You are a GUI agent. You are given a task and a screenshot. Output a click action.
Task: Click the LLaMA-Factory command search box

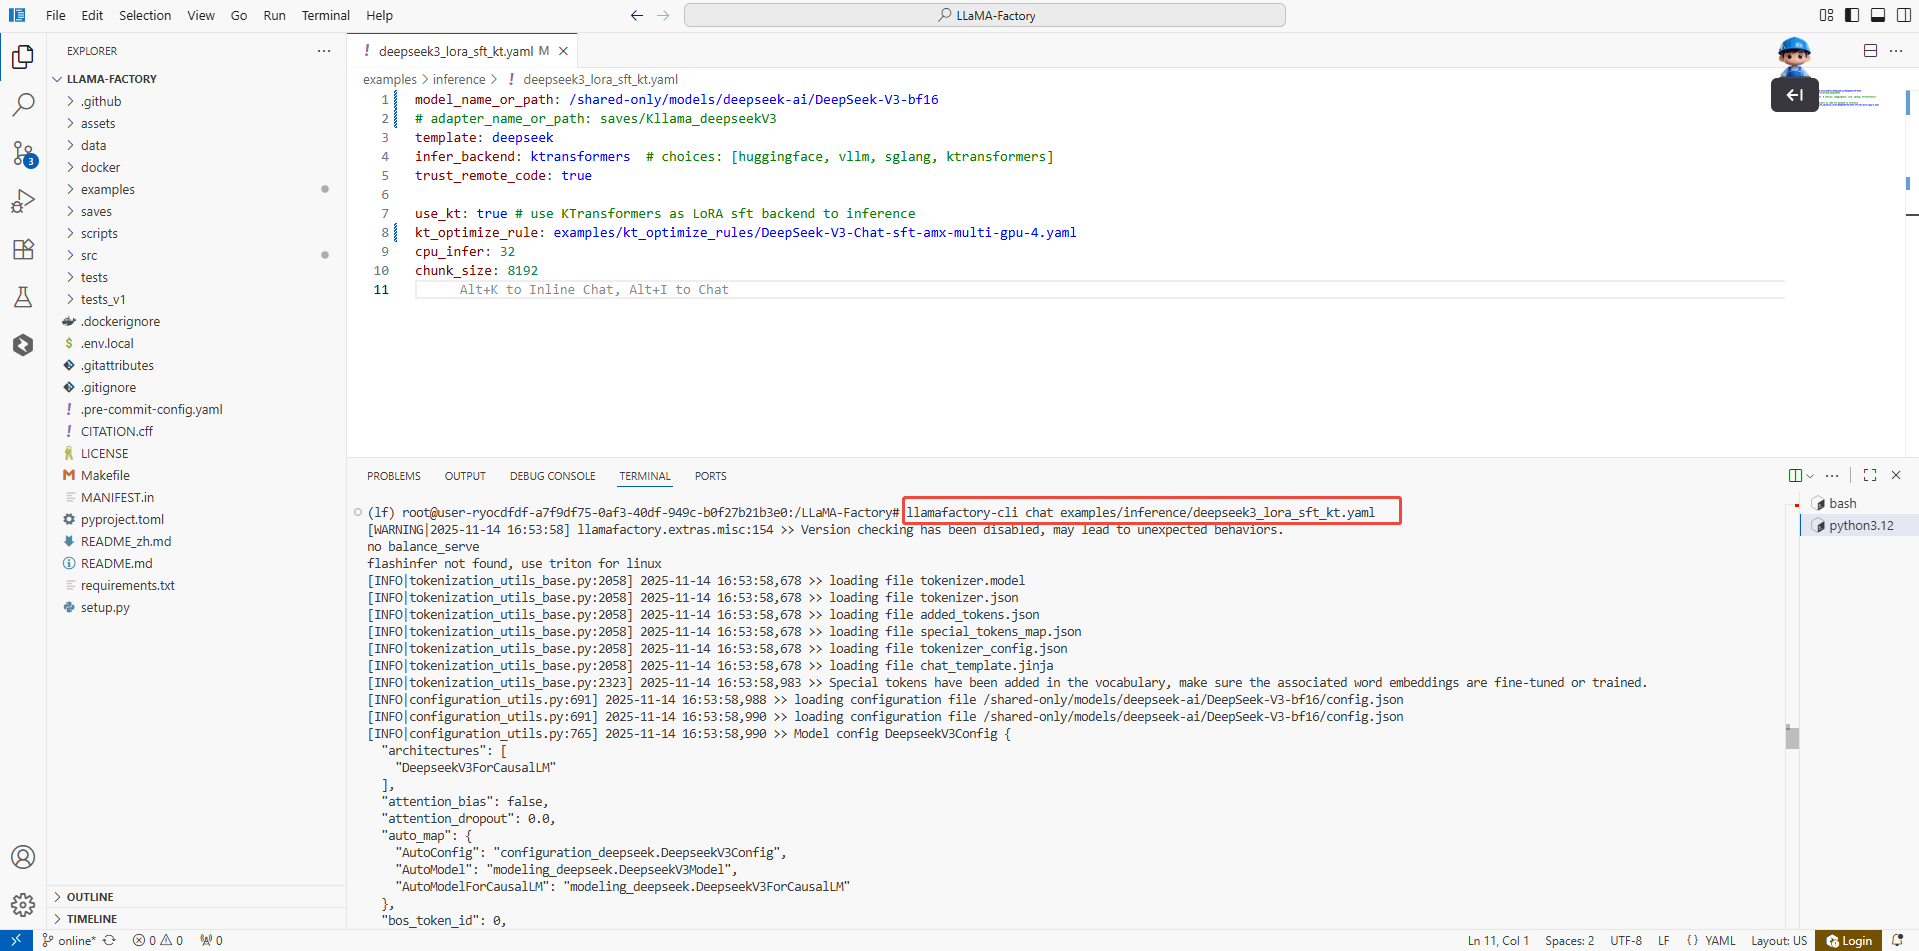tap(984, 15)
